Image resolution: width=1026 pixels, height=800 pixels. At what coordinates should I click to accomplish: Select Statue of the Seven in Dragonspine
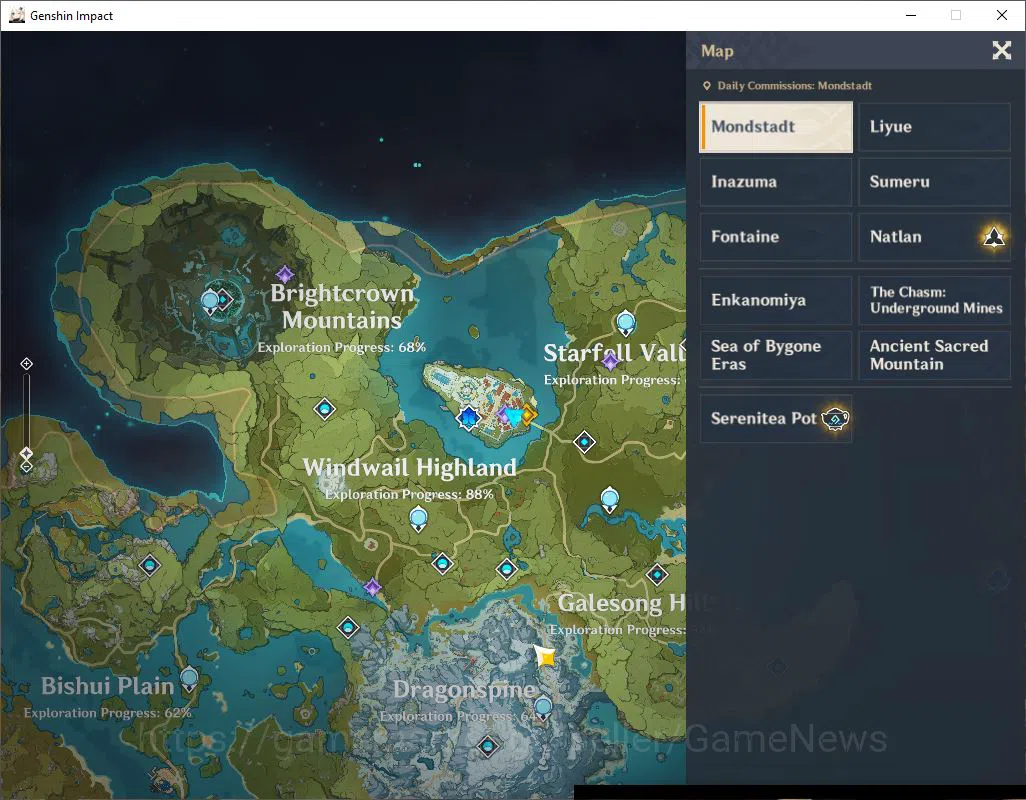point(542,708)
